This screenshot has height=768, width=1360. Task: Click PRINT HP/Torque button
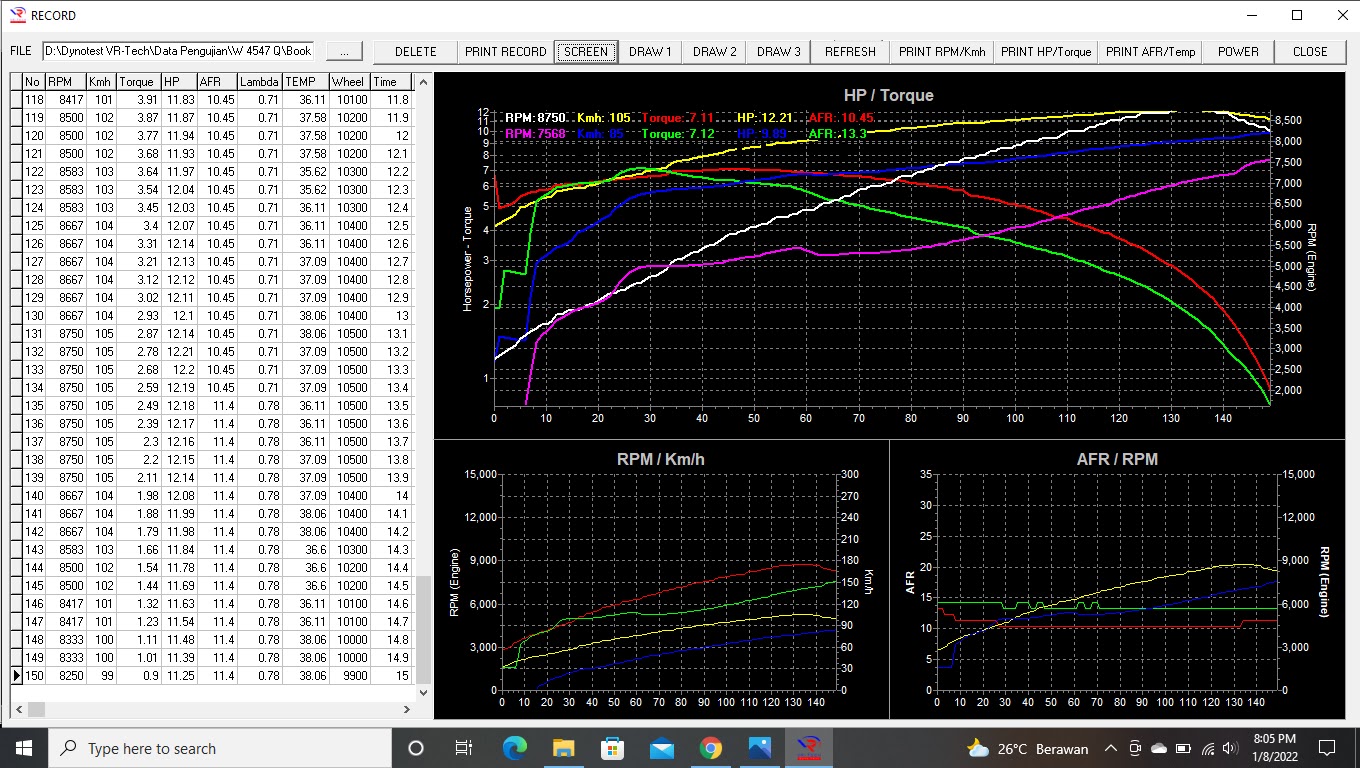[x=1046, y=51]
